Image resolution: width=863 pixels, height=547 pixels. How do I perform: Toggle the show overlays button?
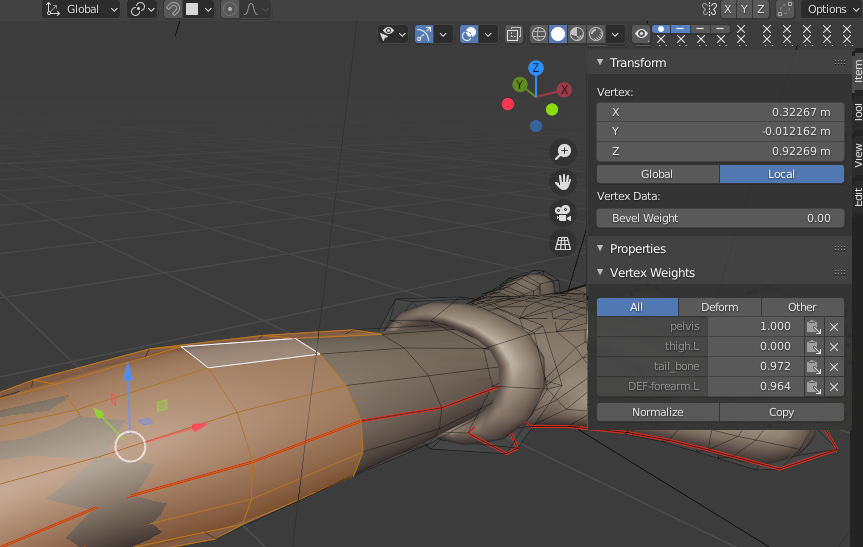pos(469,34)
